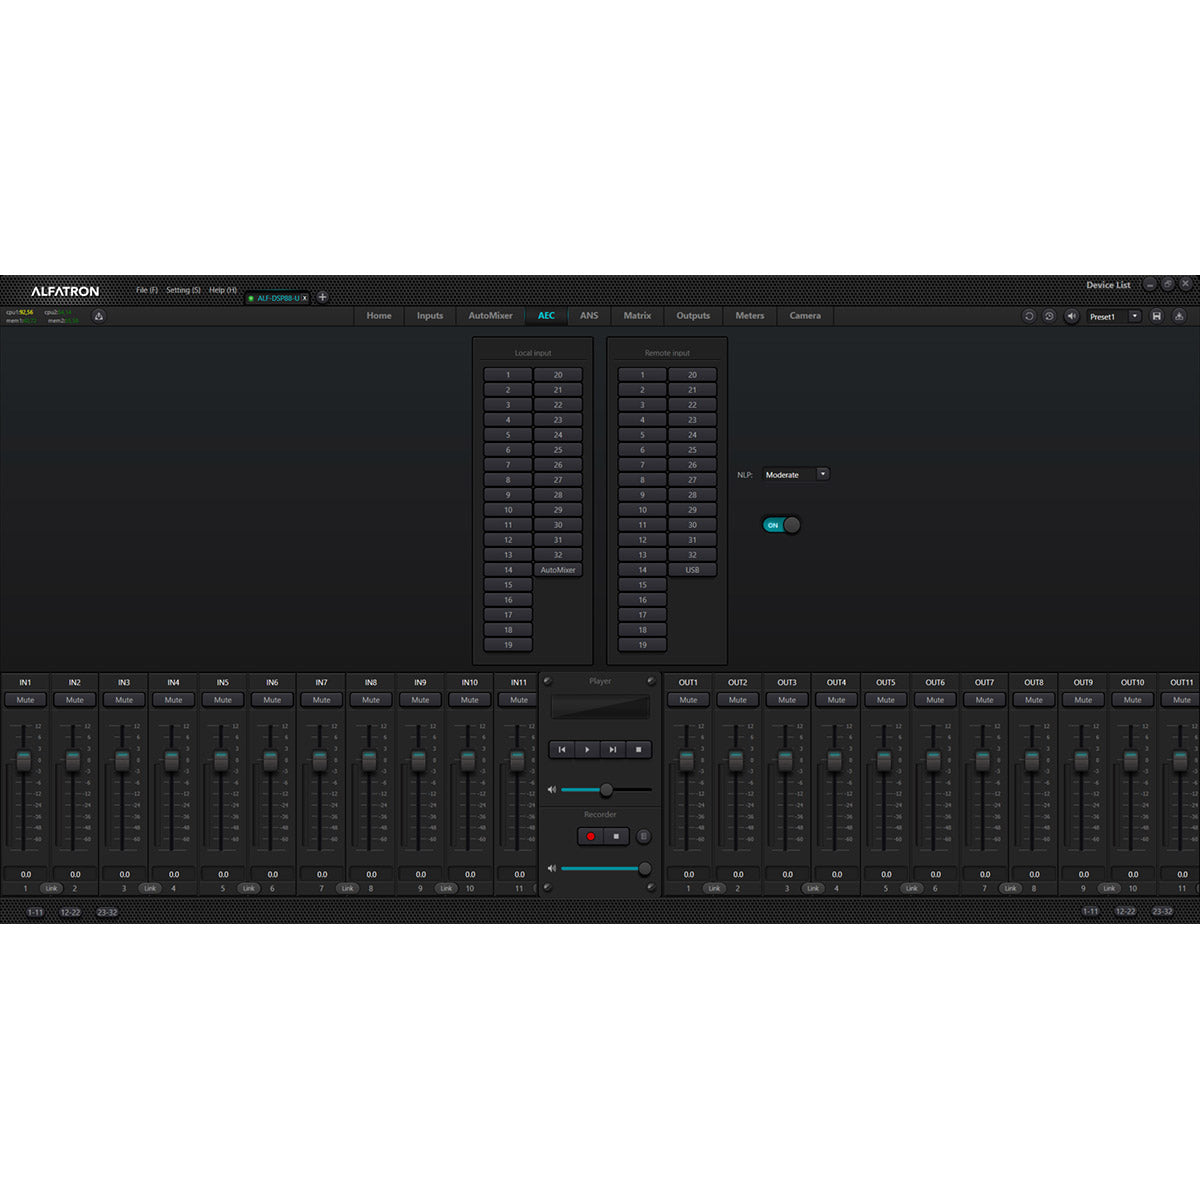The height and width of the screenshot is (1200, 1200).
Task: Switch off the AEC ON toggle
Action: click(x=783, y=523)
